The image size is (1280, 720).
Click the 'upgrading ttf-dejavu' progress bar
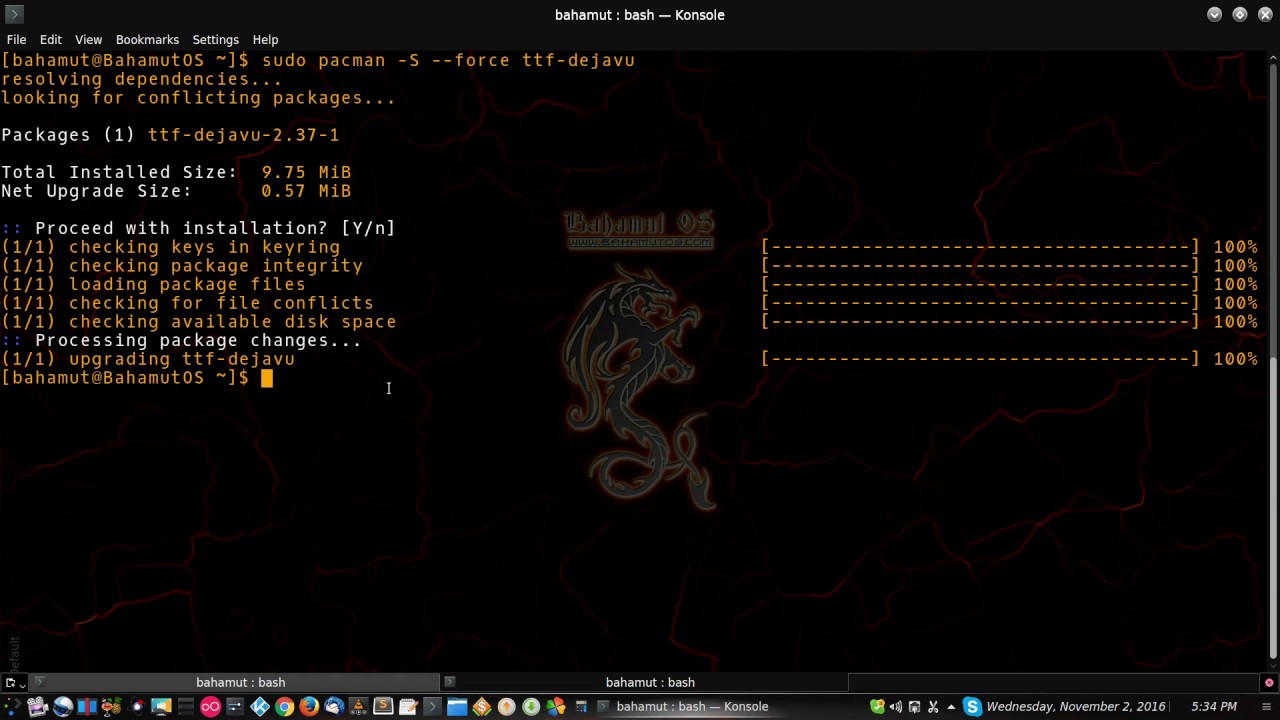click(980, 359)
